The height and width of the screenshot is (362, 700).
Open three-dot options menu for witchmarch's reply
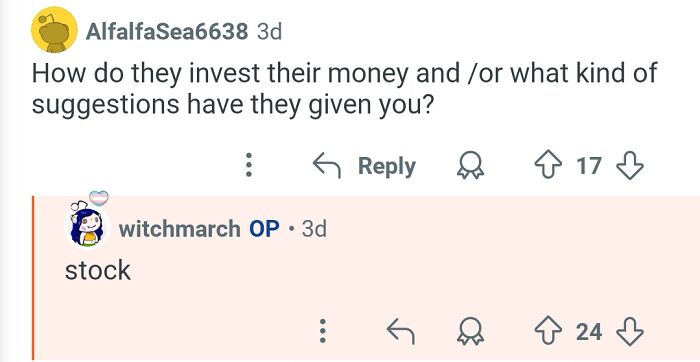coord(323,331)
